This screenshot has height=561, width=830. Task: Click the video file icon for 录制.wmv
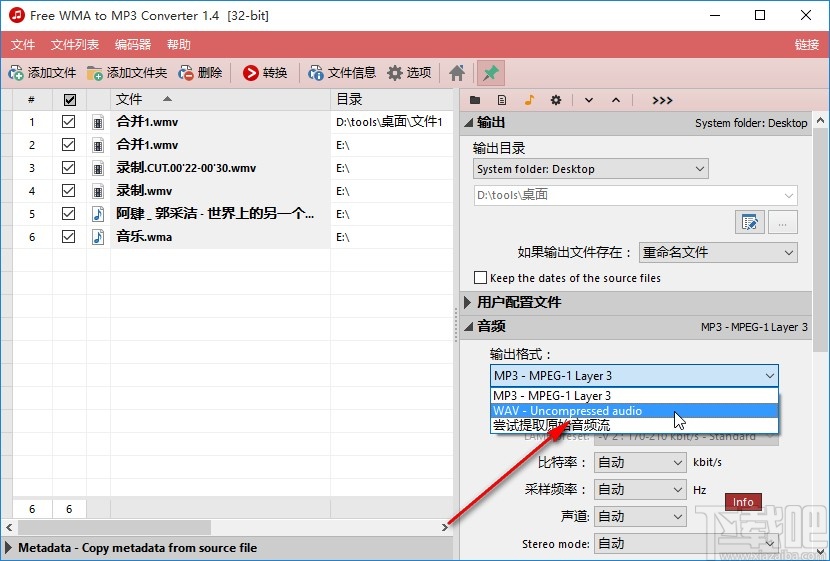click(98, 191)
